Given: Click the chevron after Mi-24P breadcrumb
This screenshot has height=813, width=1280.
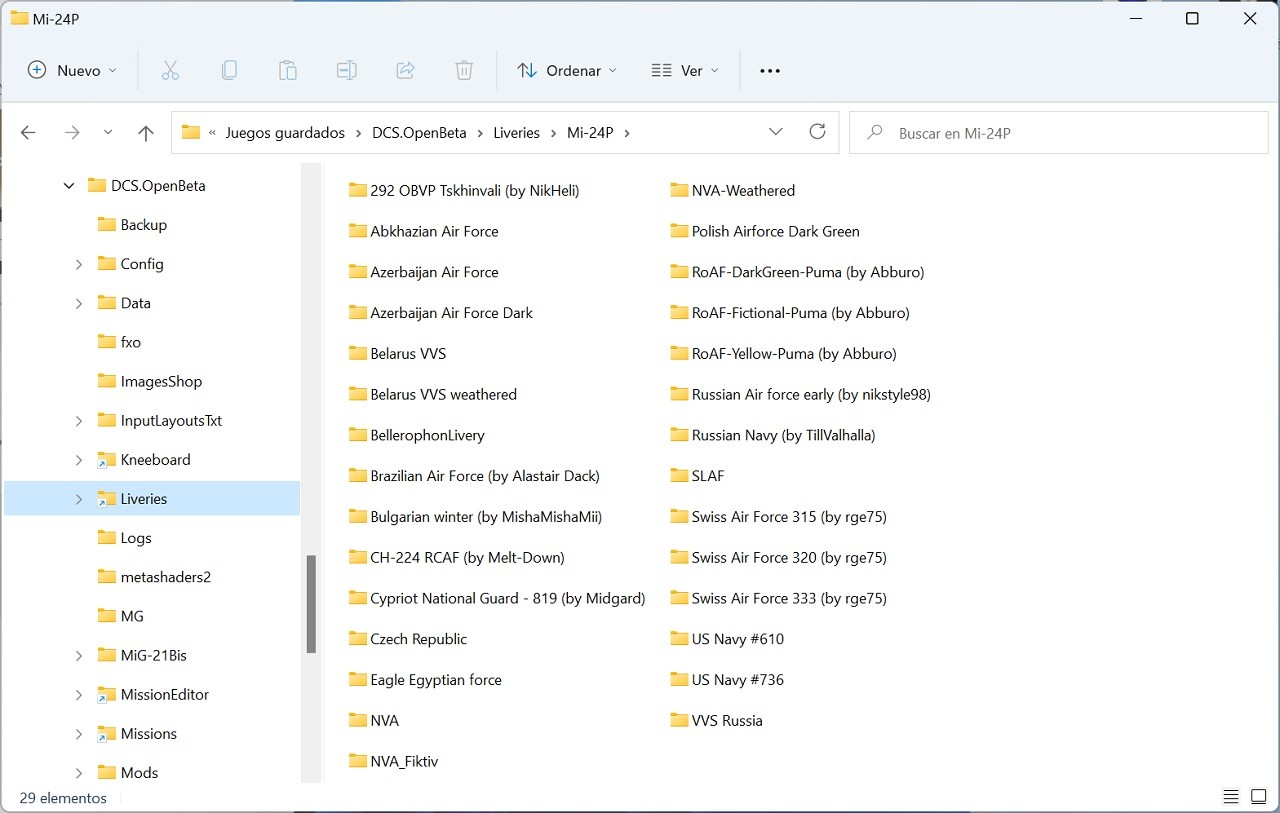Looking at the screenshot, I should point(627,133).
